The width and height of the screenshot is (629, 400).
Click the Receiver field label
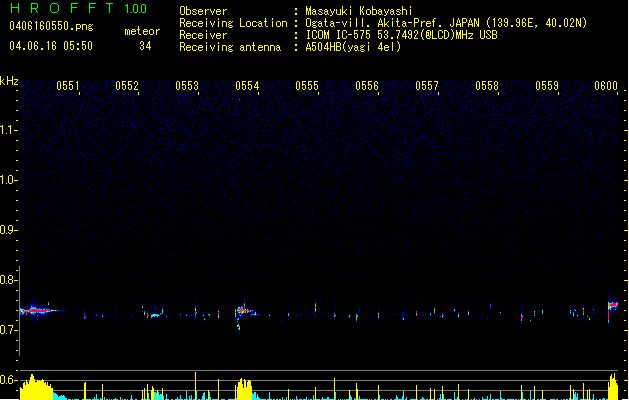[x=203, y=35]
